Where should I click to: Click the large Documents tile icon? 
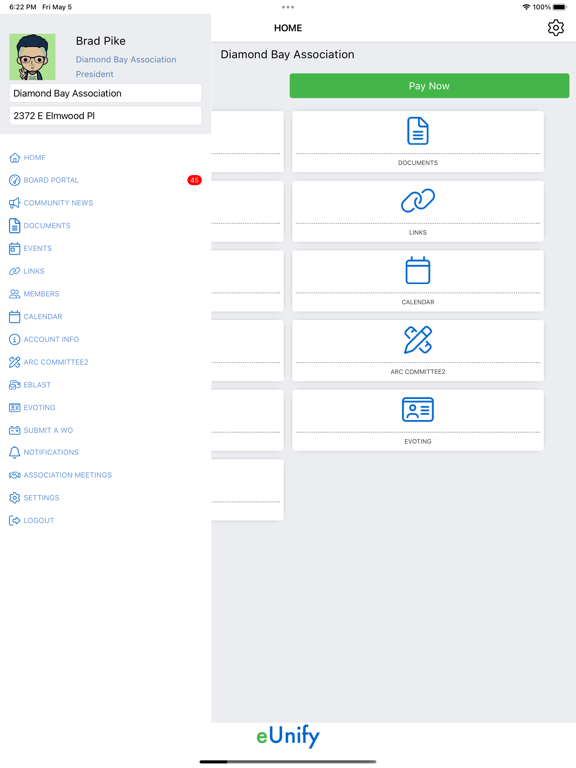418,131
